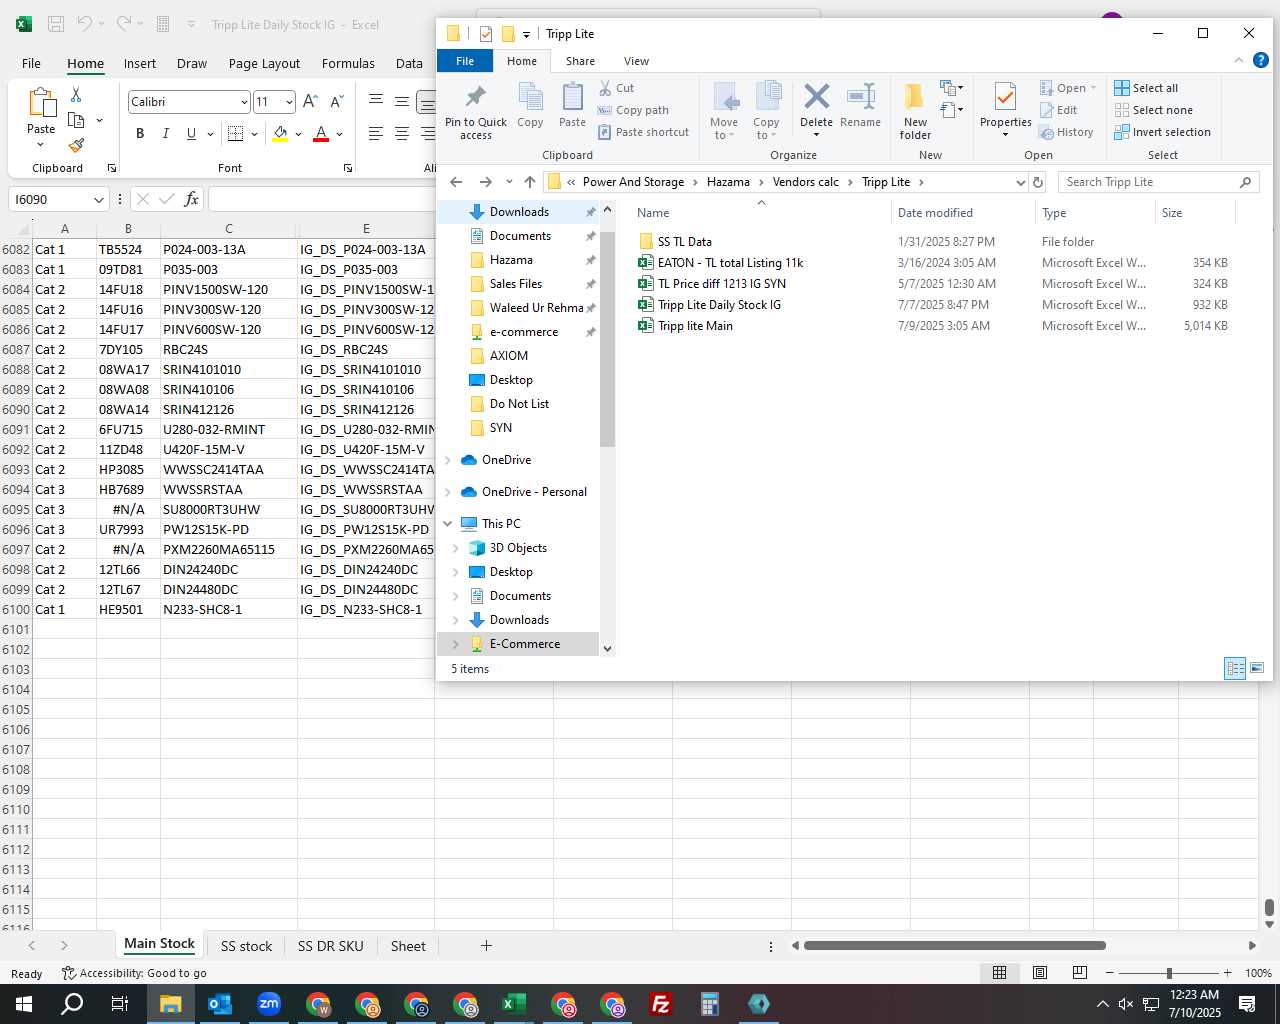Toggle Underline formatting in Excel
Screen dimensions: 1280x1024
click(x=191, y=133)
